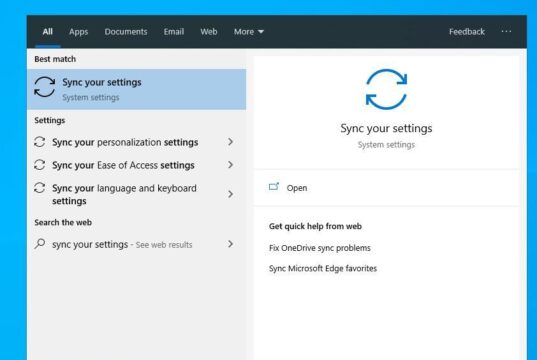Click the large blue sync icon in preview pane
The width and height of the screenshot is (537, 360).
click(386, 89)
